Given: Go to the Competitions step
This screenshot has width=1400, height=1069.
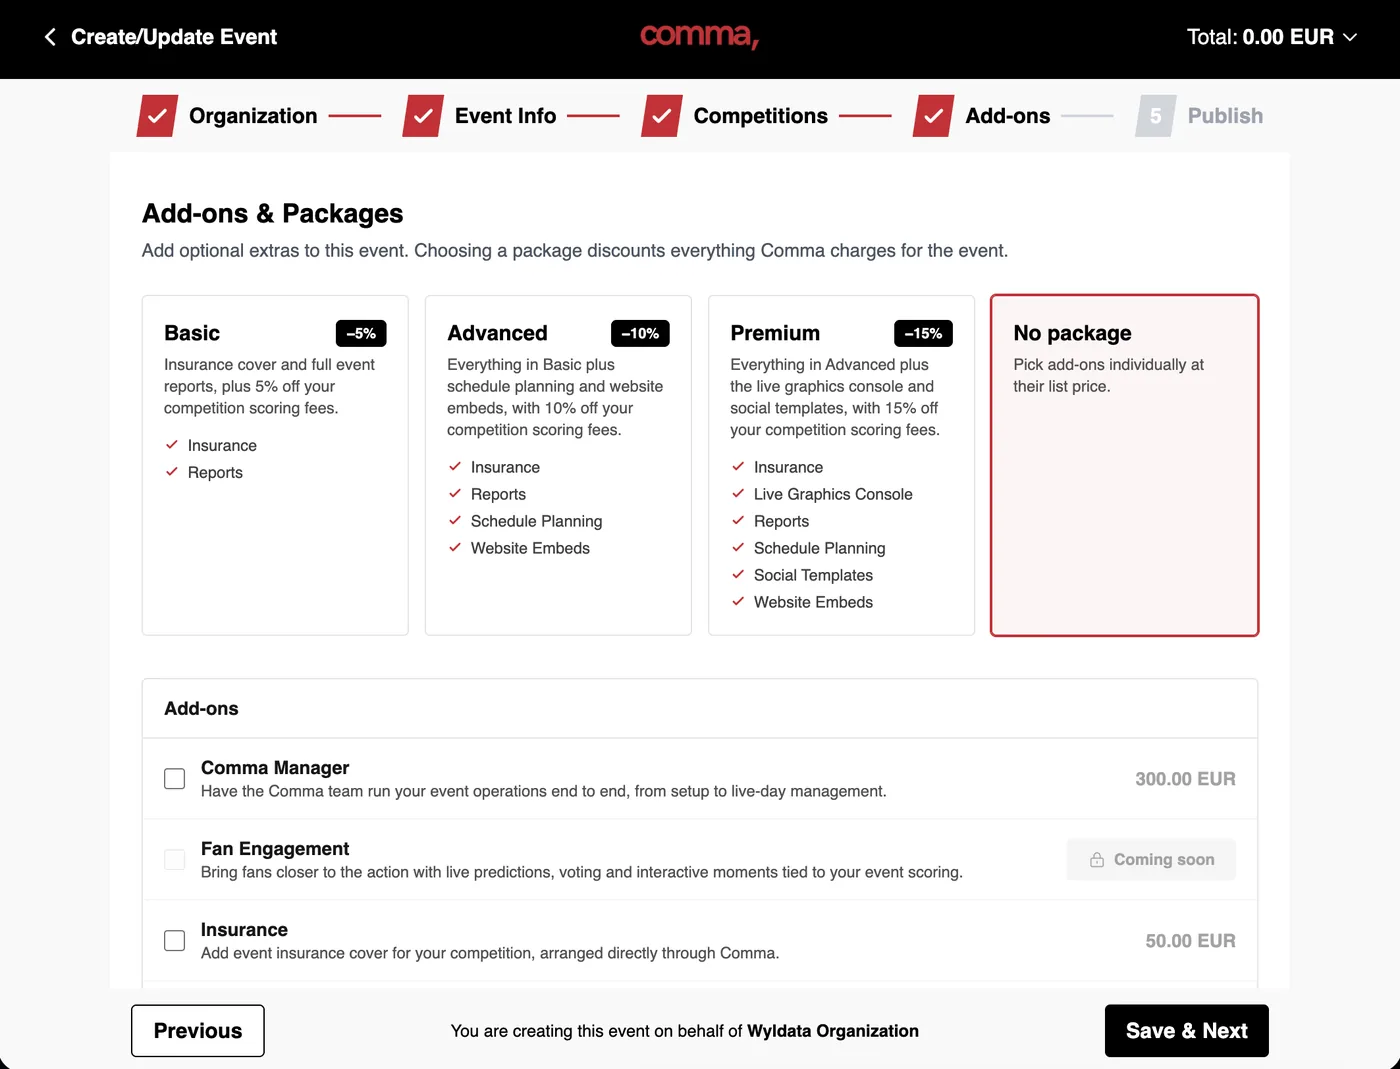Looking at the screenshot, I should tap(761, 116).
